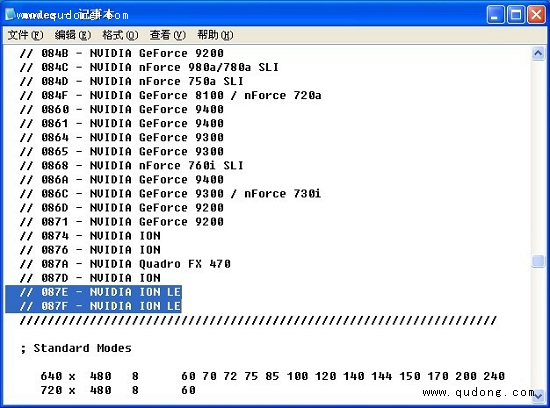550x408 pixels.
Task: Click the line '0876 - NVIDIA ION'
Action: 90,250
